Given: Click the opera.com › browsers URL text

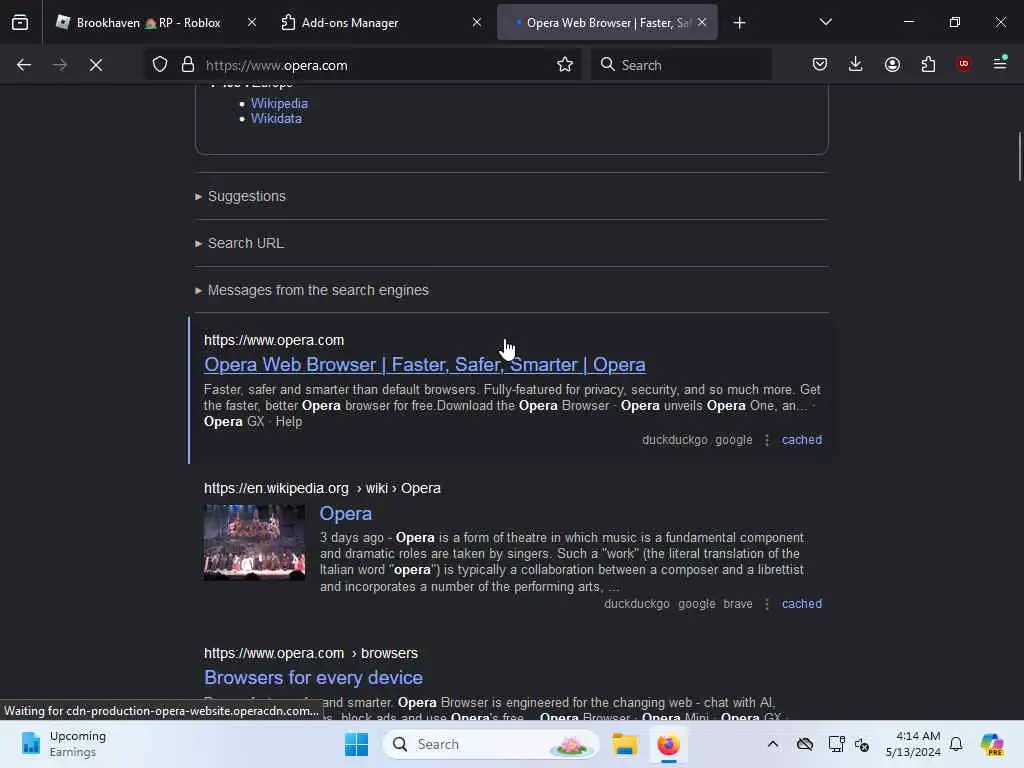Looking at the screenshot, I should pos(311,653).
